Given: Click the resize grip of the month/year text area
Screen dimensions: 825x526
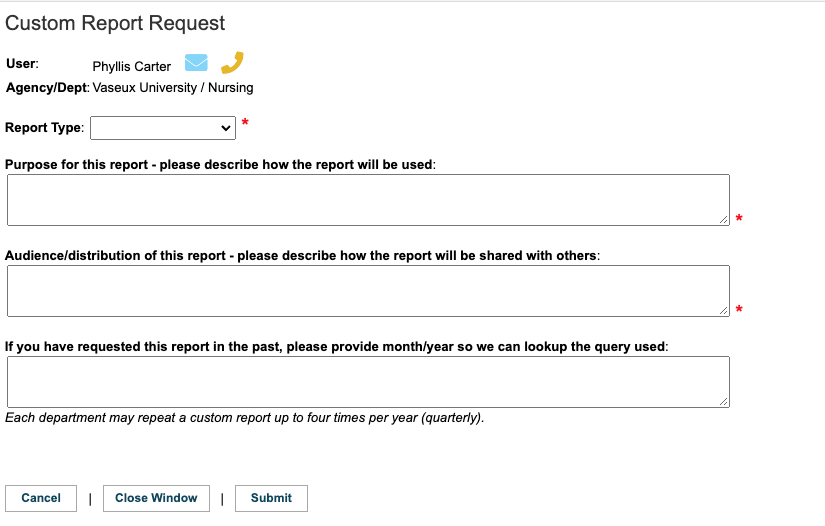Looking at the screenshot, I should [x=723, y=401].
